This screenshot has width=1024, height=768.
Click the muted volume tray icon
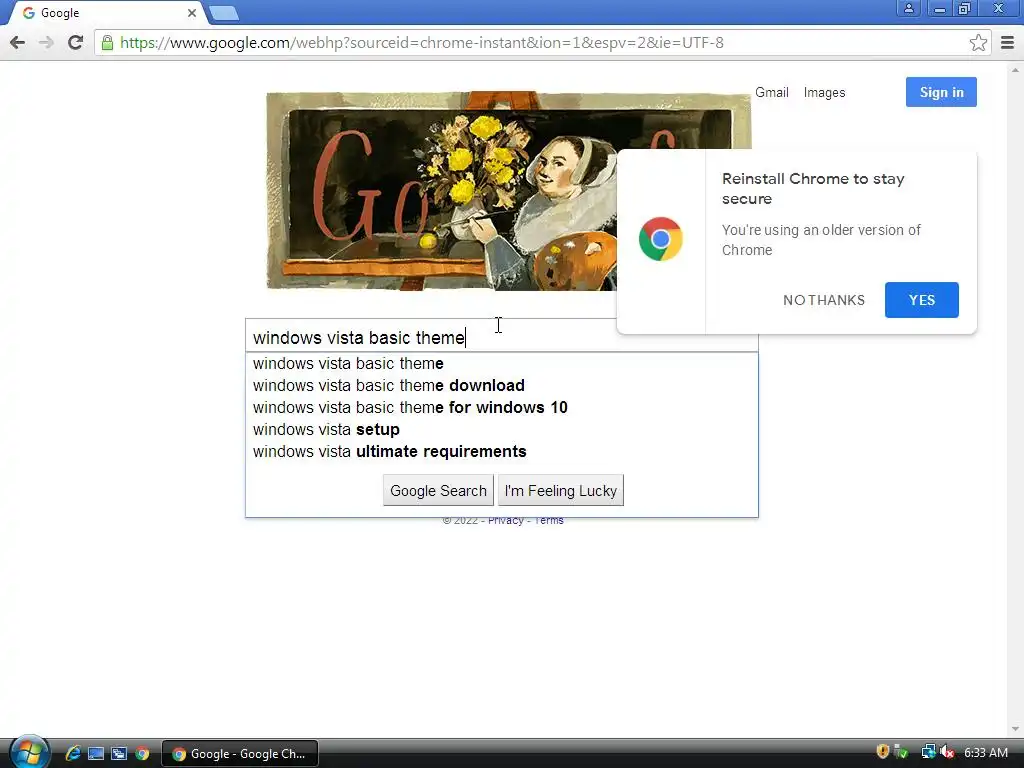pyautogui.click(x=947, y=752)
